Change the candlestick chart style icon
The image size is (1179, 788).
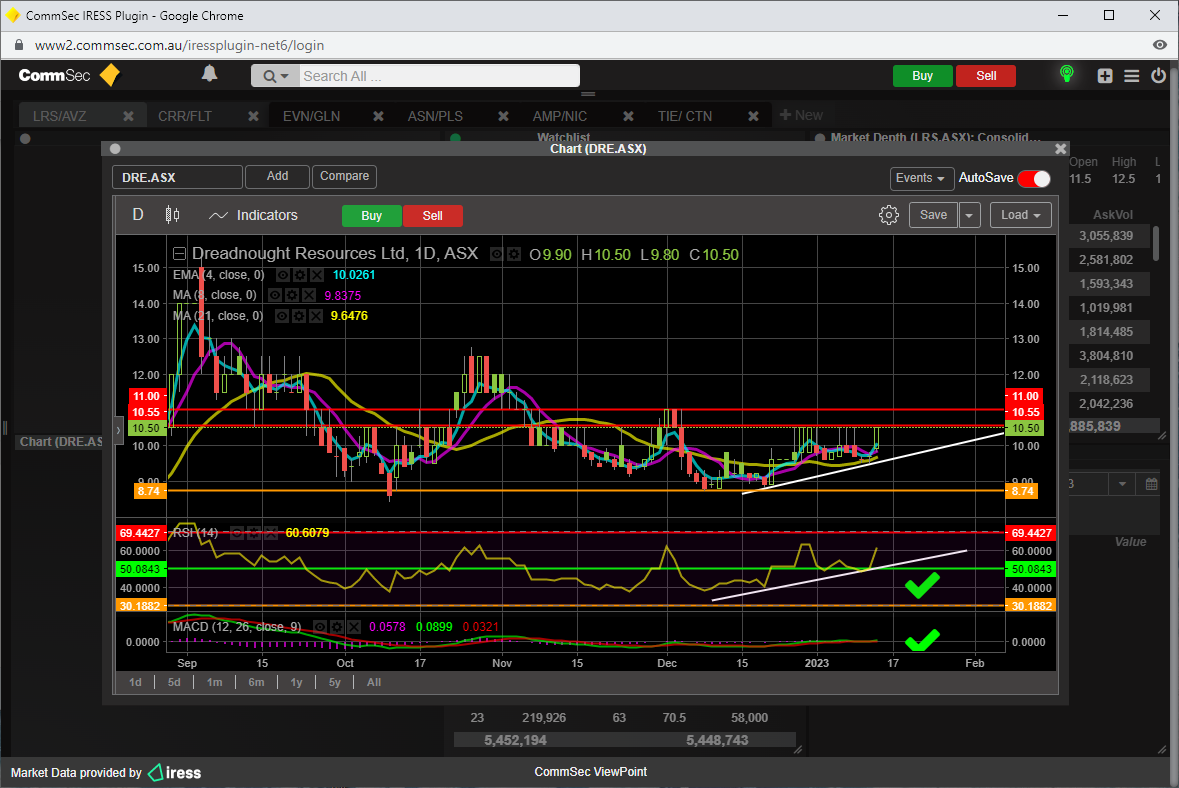pyautogui.click(x=172, y=215)
